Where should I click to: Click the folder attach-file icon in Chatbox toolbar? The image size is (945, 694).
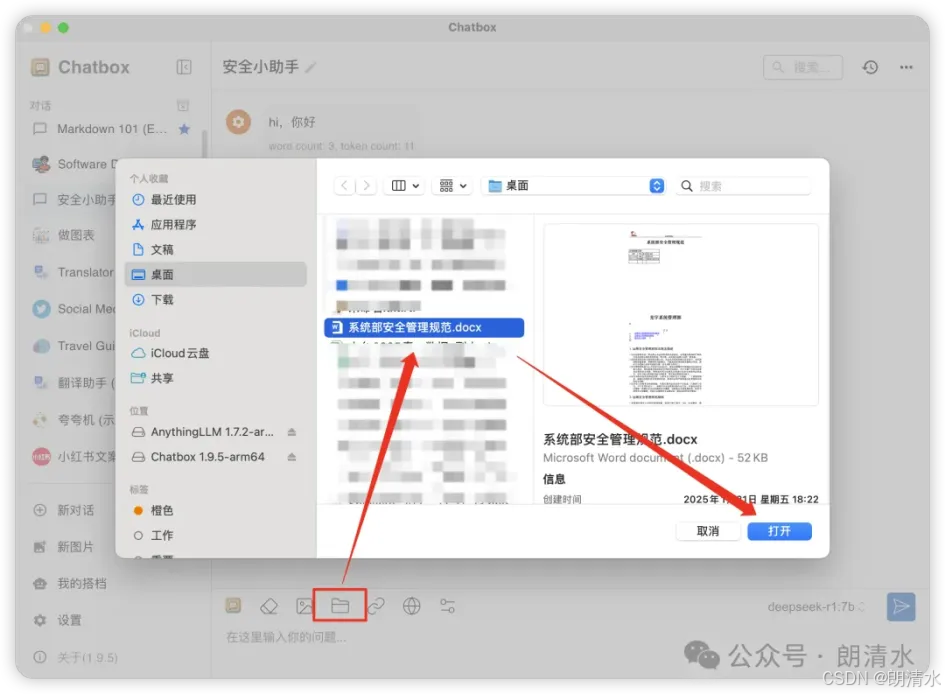click(x=340, y=605)
